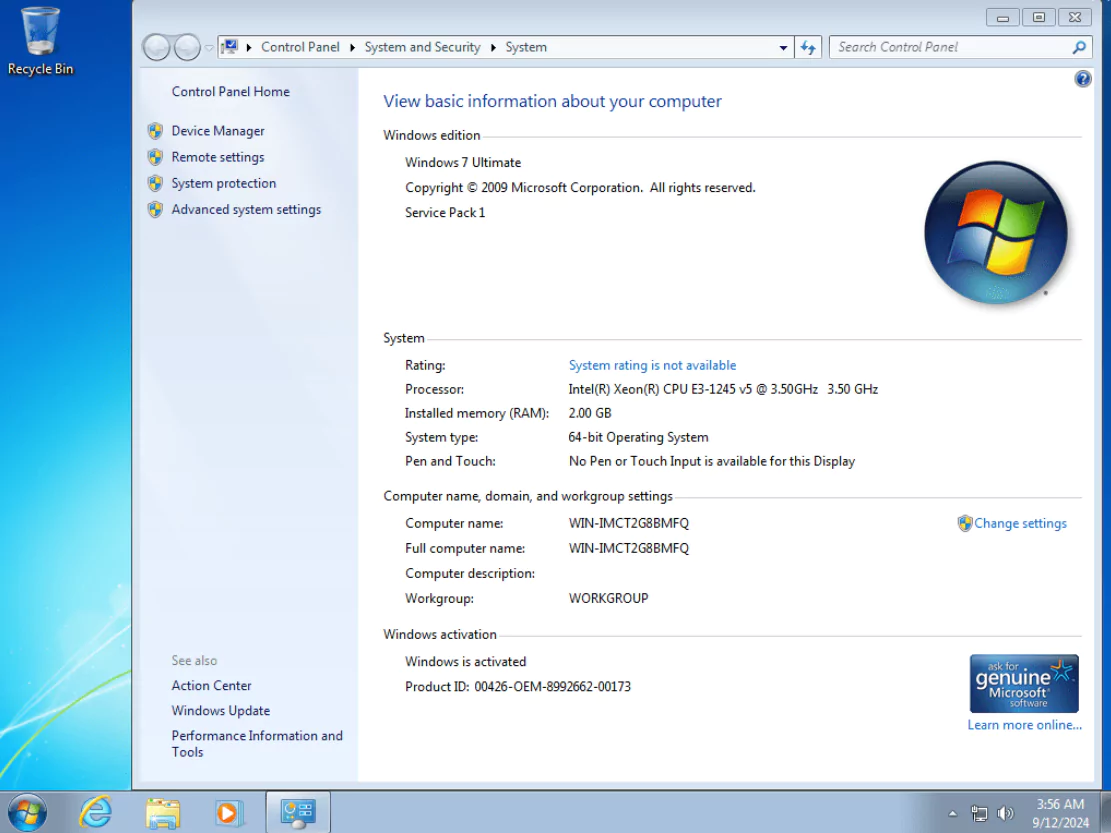Open Change settings for computer name

[x=1019, y=523]
